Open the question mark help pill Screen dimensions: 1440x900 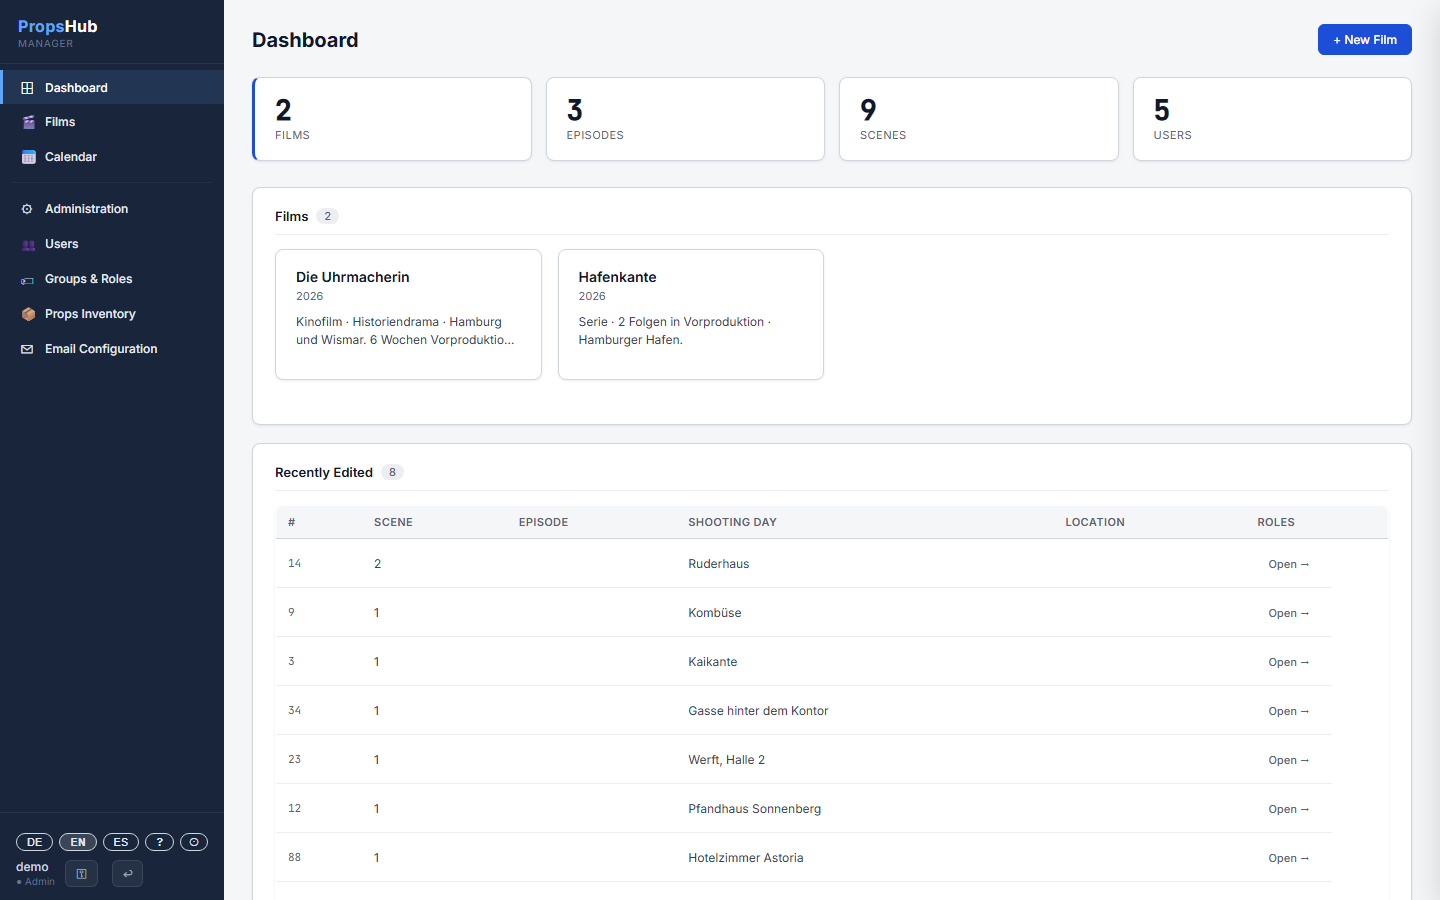[159, 842]
